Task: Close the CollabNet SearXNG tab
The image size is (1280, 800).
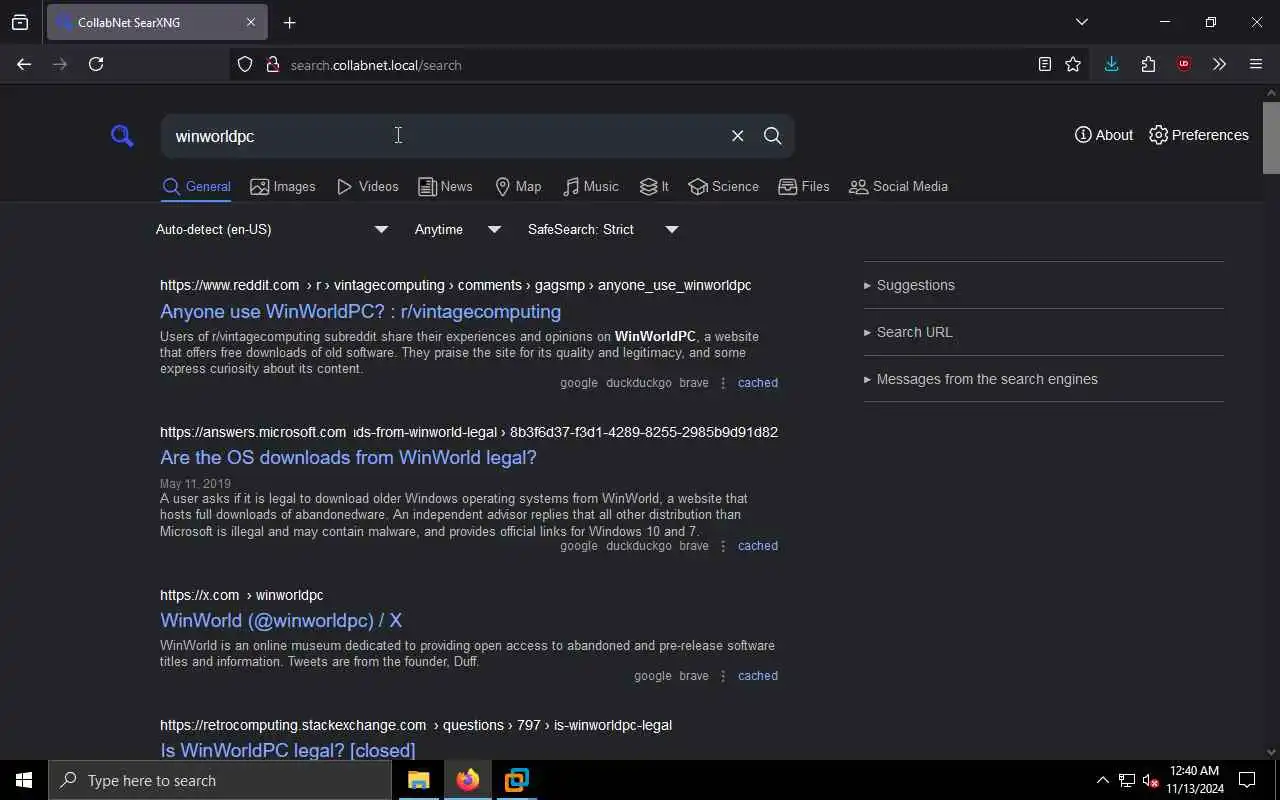Action: point(251,22)
